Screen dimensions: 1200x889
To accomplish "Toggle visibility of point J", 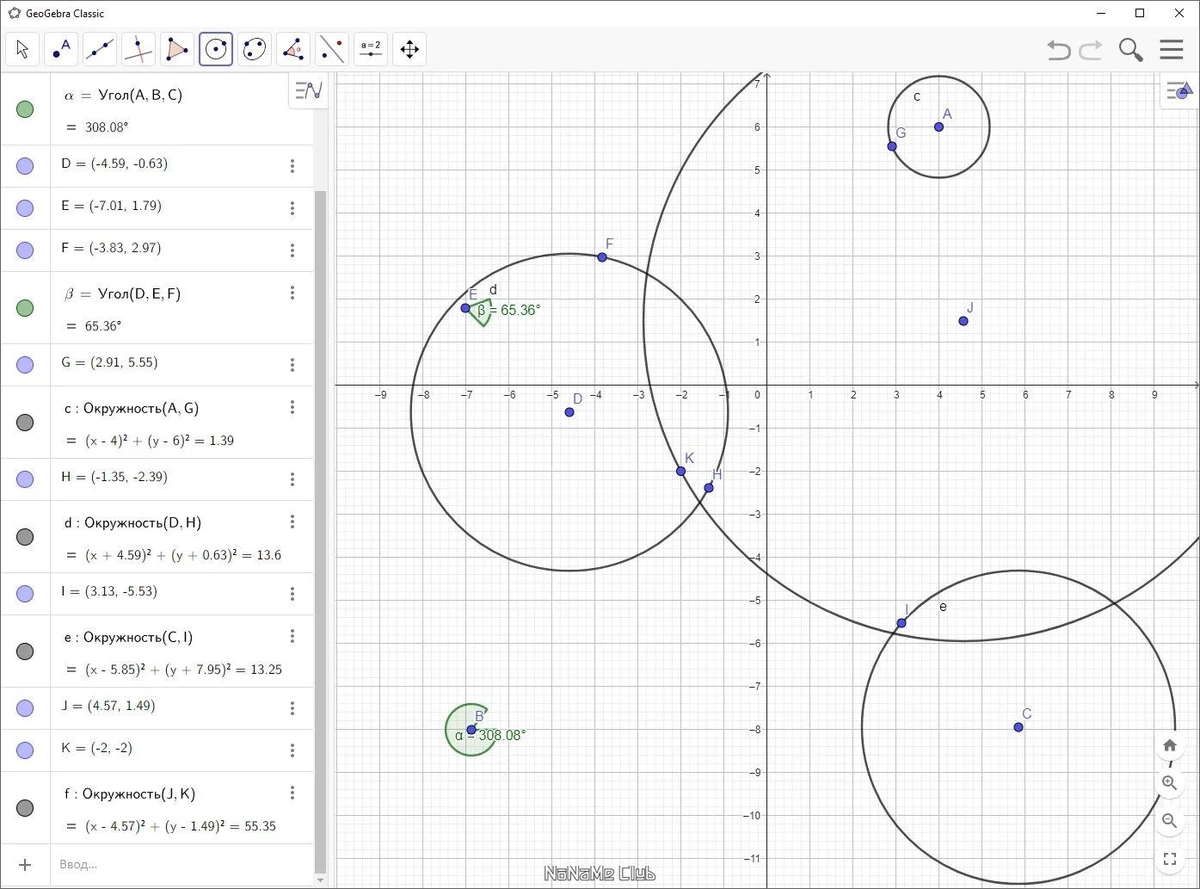I will pyautogui.click(x=25, y=708).
